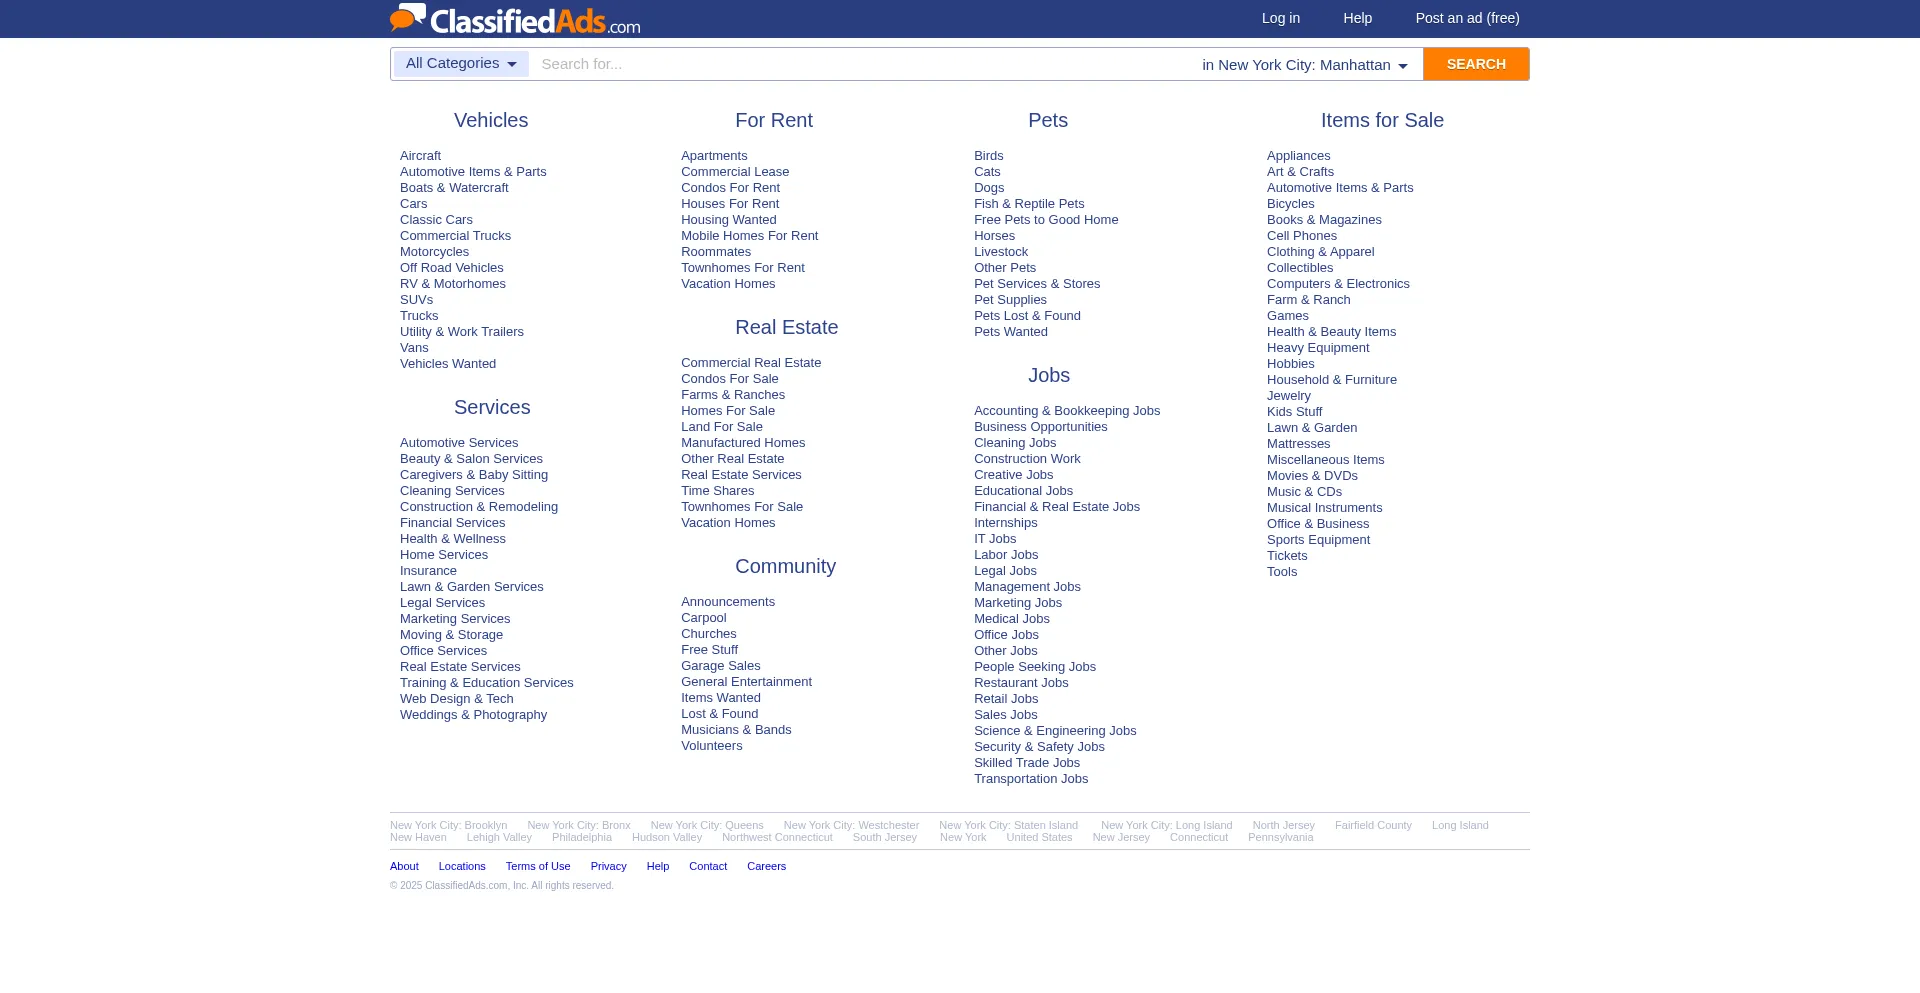Browse Boats & Watercraft listings
Image resolution: width=1920 pixels, height=993 pixels.
click(x=454, y=188)
